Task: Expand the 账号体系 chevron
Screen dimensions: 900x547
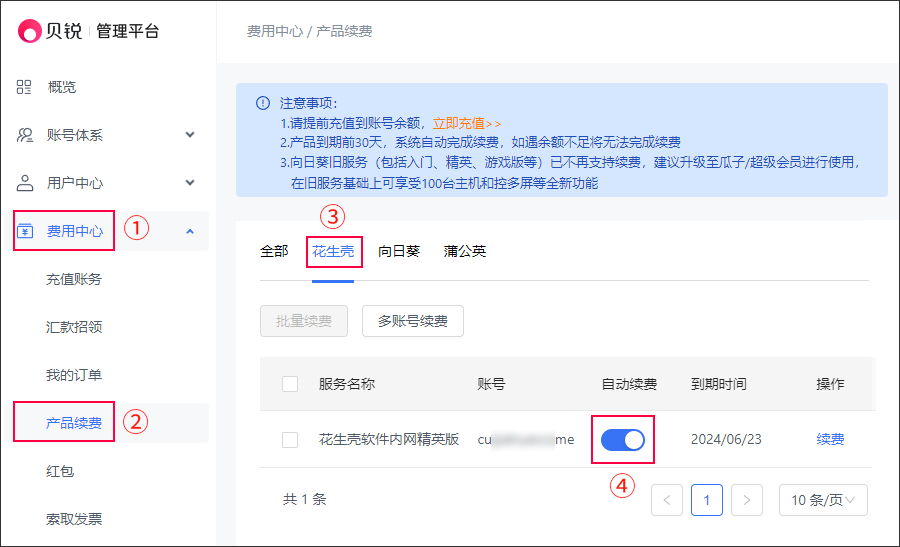Action: [190, 135]
